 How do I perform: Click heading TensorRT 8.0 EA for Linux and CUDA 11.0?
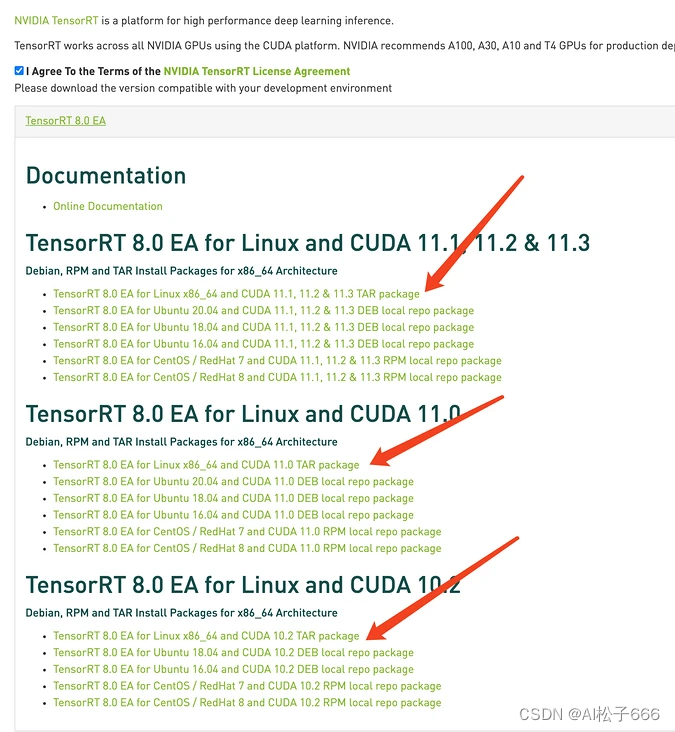click(243, 414)
